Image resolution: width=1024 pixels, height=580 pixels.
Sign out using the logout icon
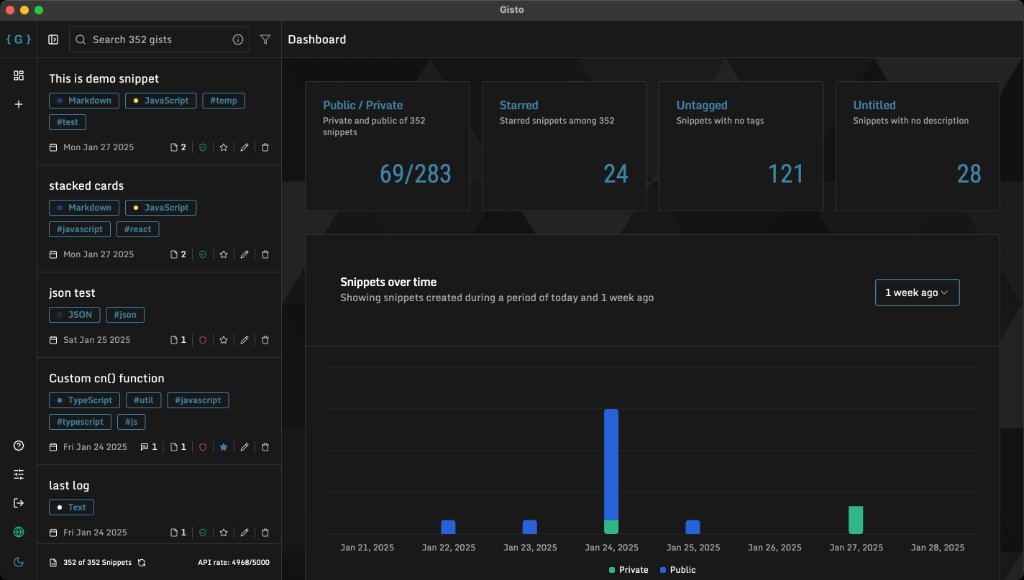click(18, 503)
